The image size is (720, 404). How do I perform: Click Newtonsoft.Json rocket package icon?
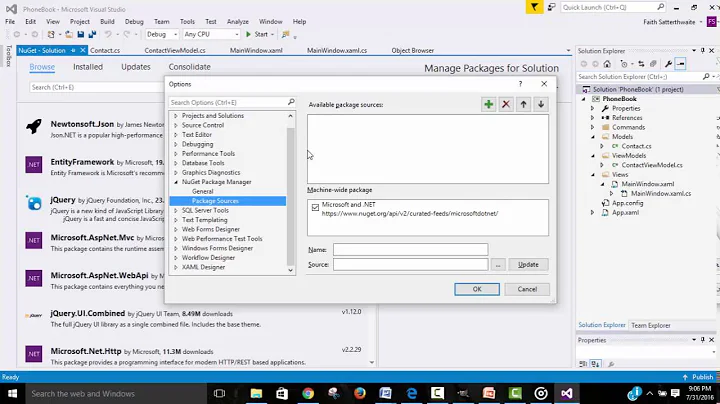34,126
